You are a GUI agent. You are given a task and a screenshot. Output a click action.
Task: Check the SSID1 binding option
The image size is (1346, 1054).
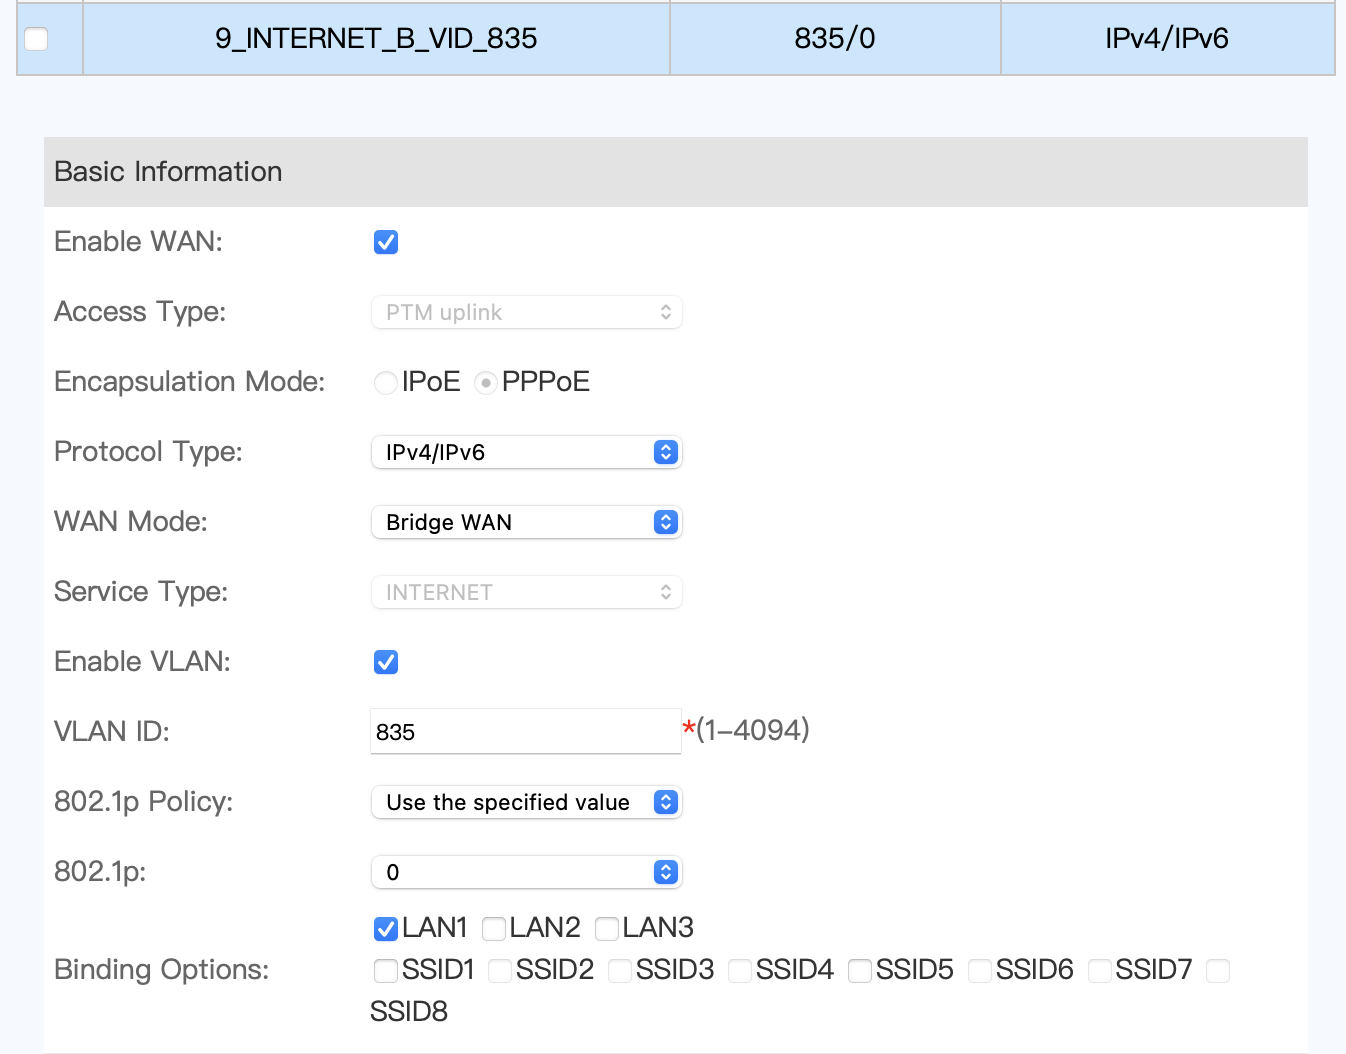pyautogui.click(x=386, y=971)
